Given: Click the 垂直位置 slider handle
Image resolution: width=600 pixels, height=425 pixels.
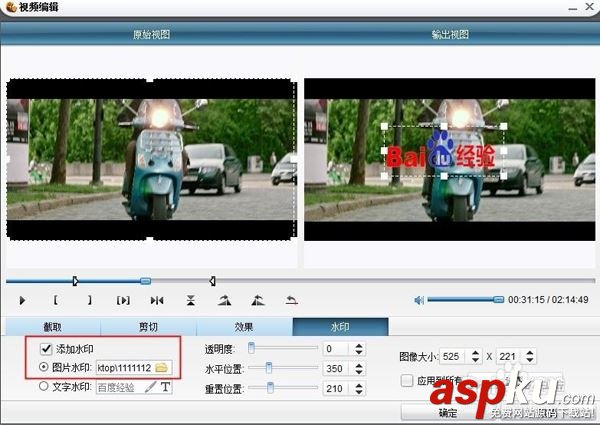Looking at the screenshot, I should coord(271,388).
